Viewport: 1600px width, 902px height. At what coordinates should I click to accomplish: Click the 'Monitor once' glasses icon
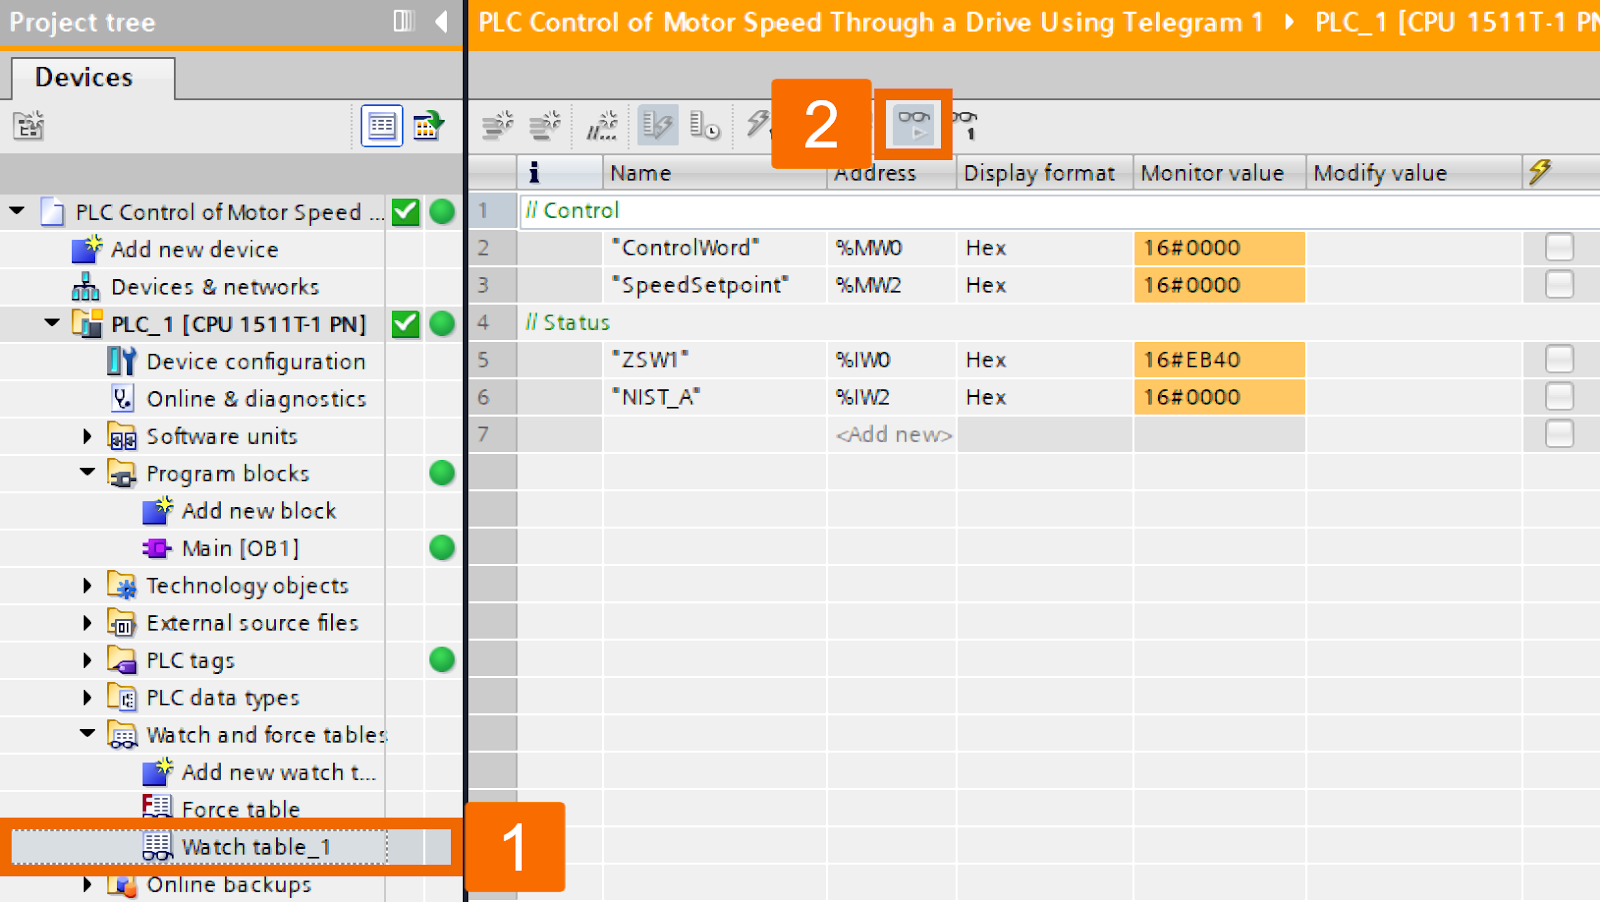pos(963,124)
